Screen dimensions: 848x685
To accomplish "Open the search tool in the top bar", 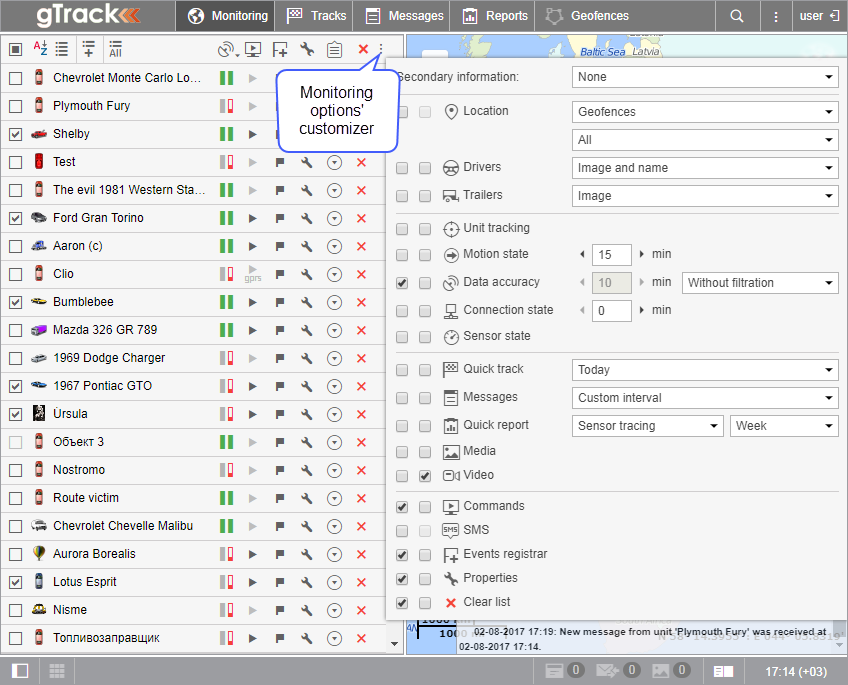I will tap(736, 16).
